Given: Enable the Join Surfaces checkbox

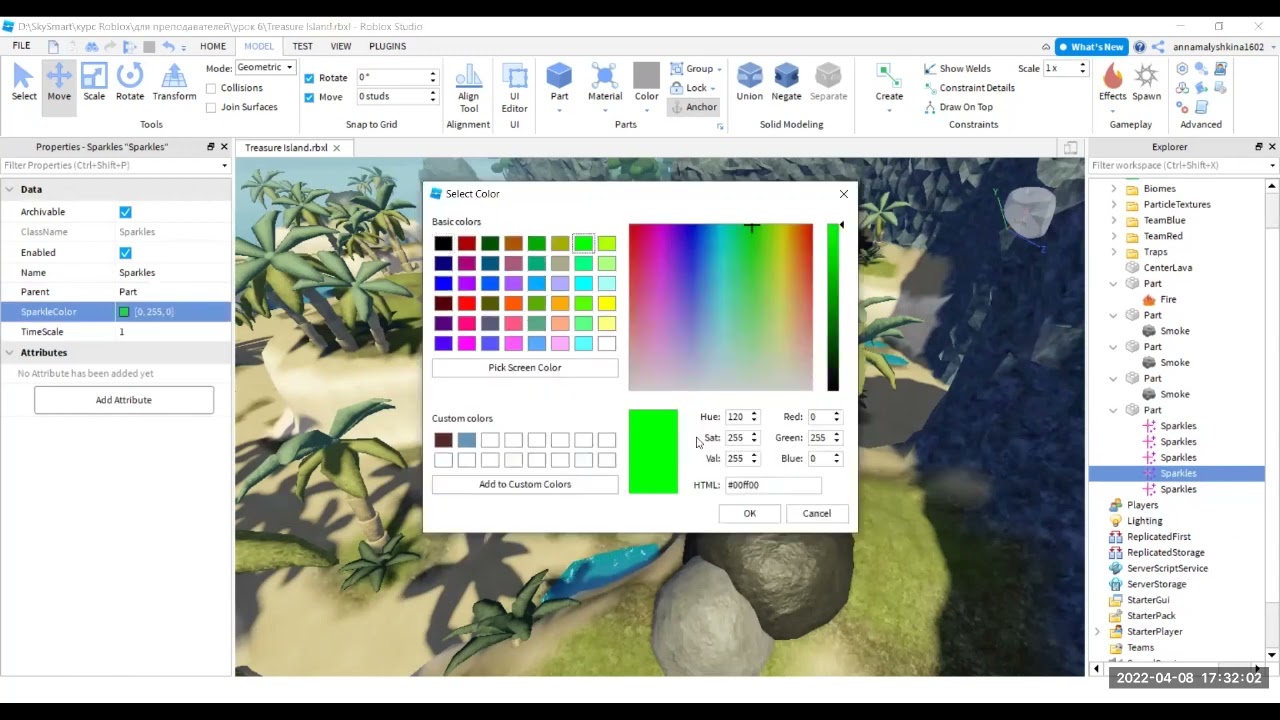Looking at the screenshot, I should click(x=211, y=107).
